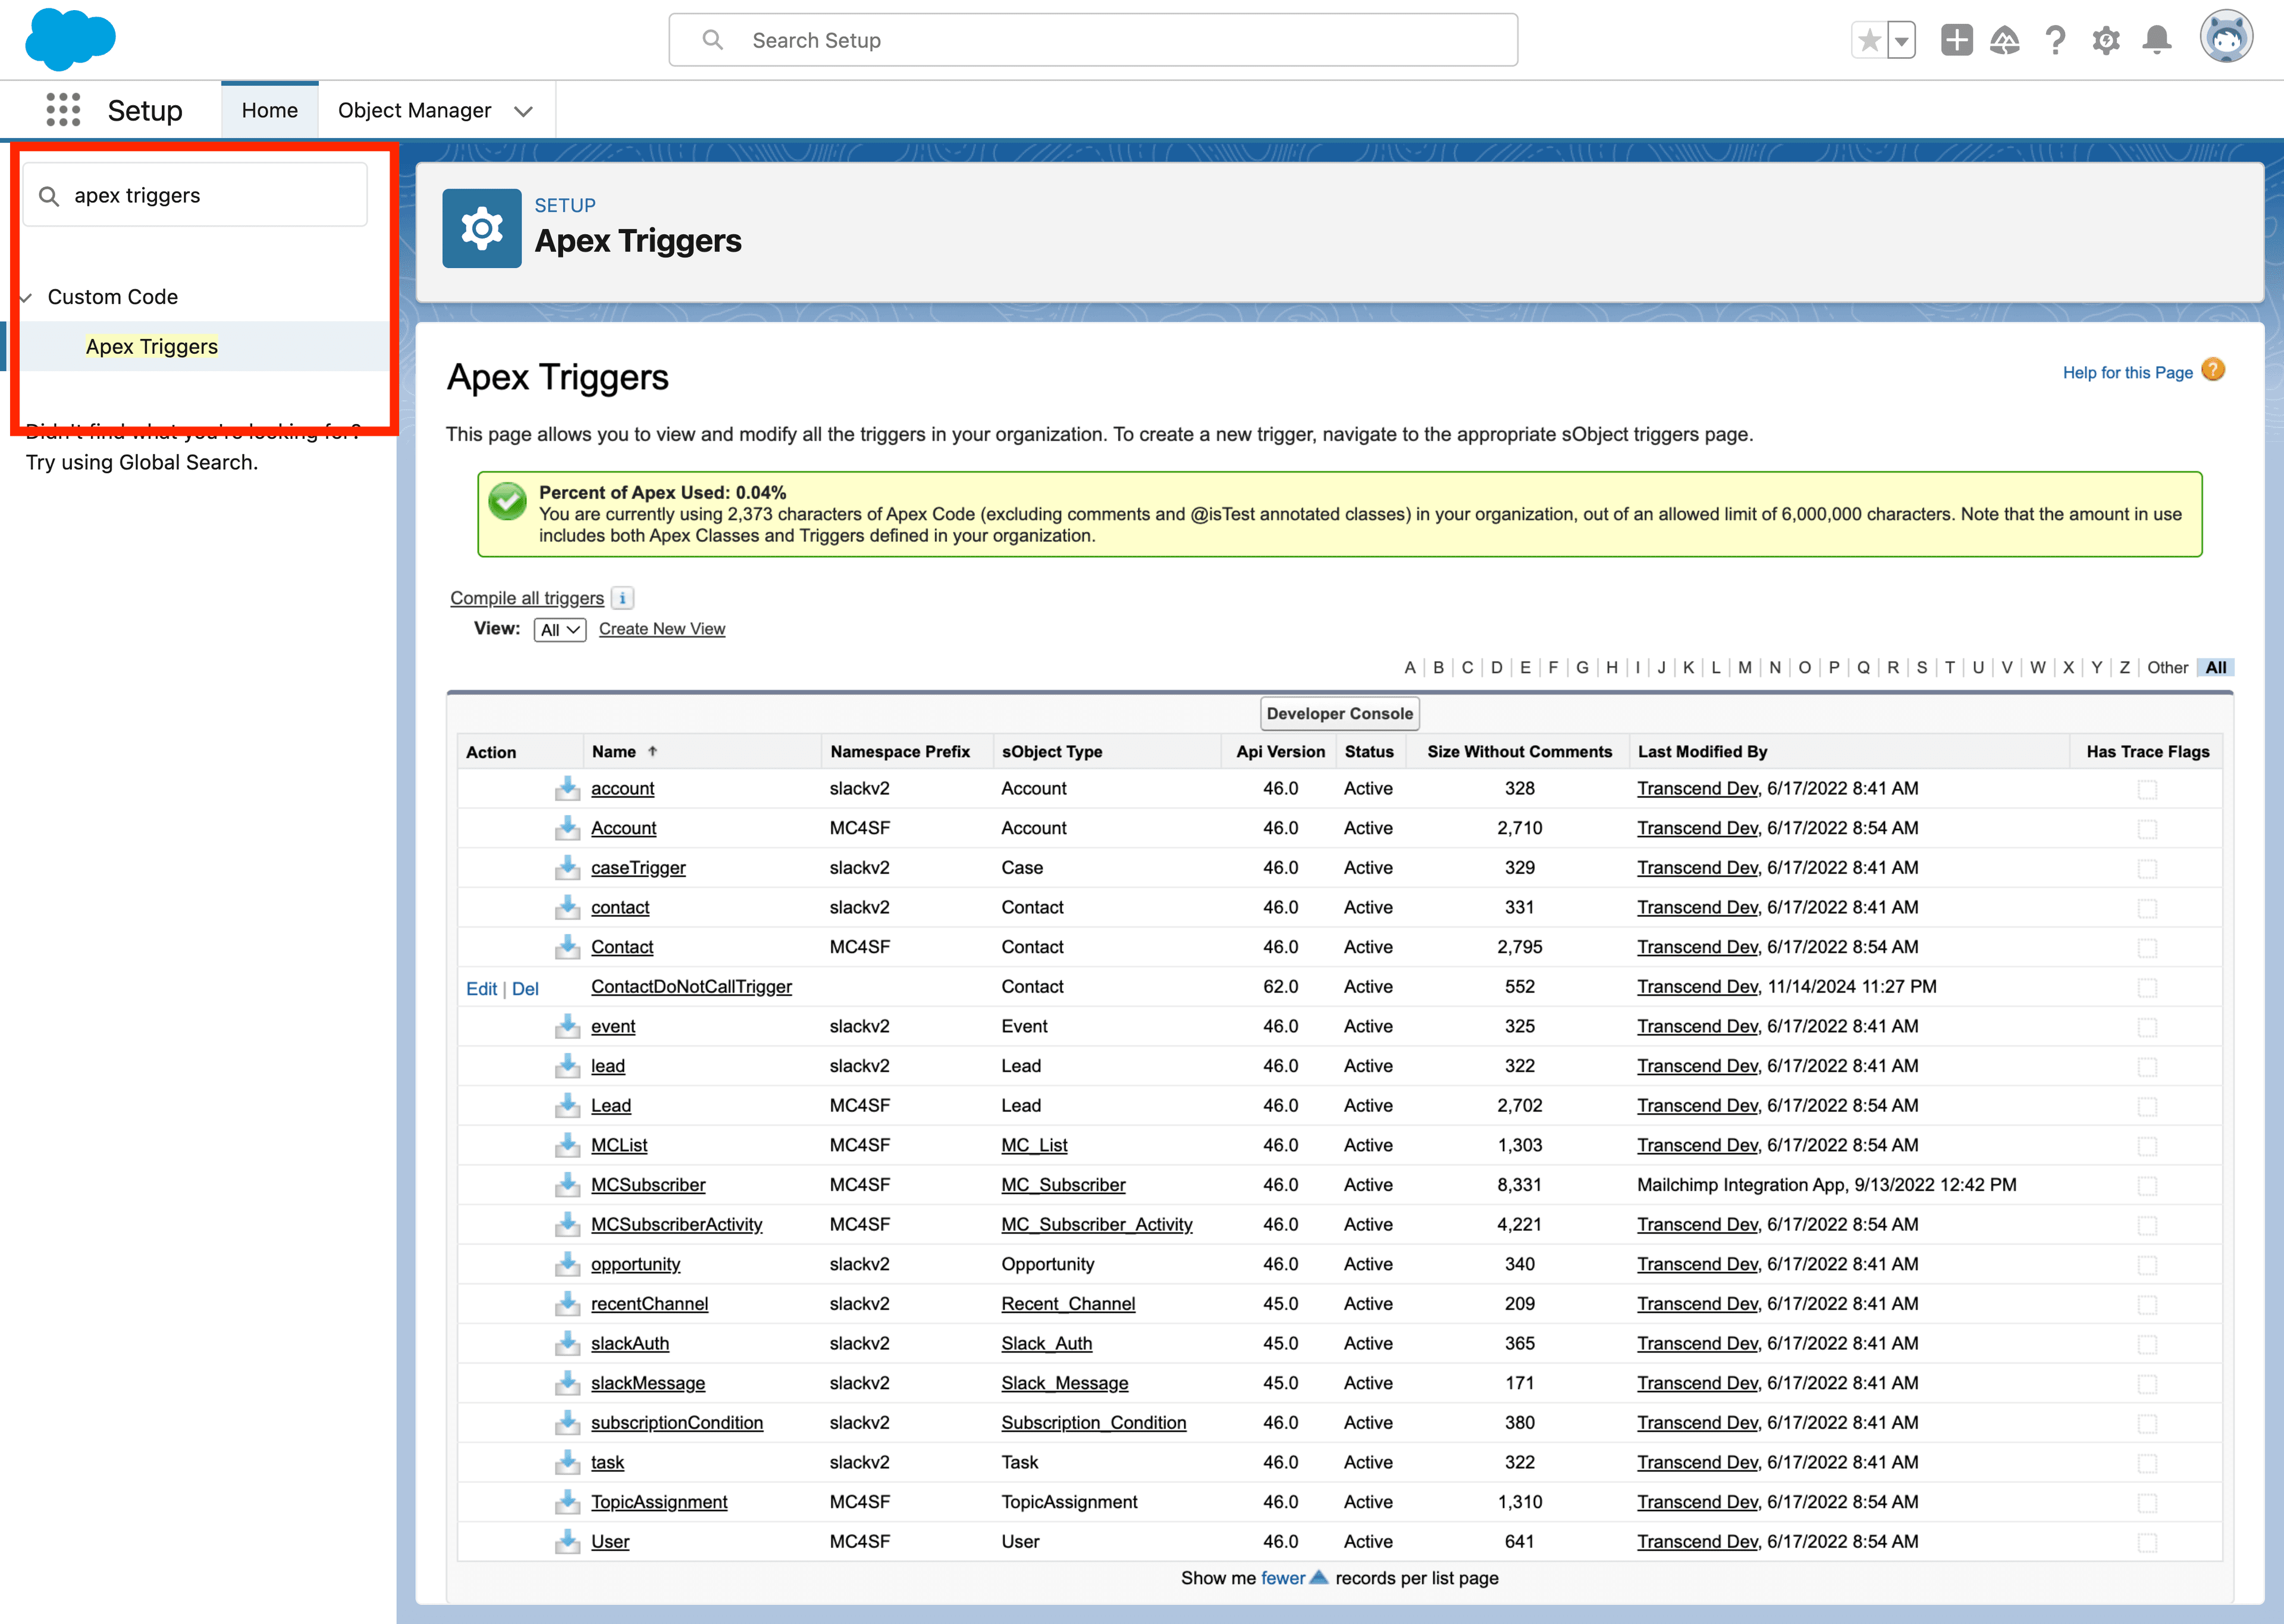Click the Salesforce cloud logo
The width and height of the screenshot is (2284, 1624).
70,39
